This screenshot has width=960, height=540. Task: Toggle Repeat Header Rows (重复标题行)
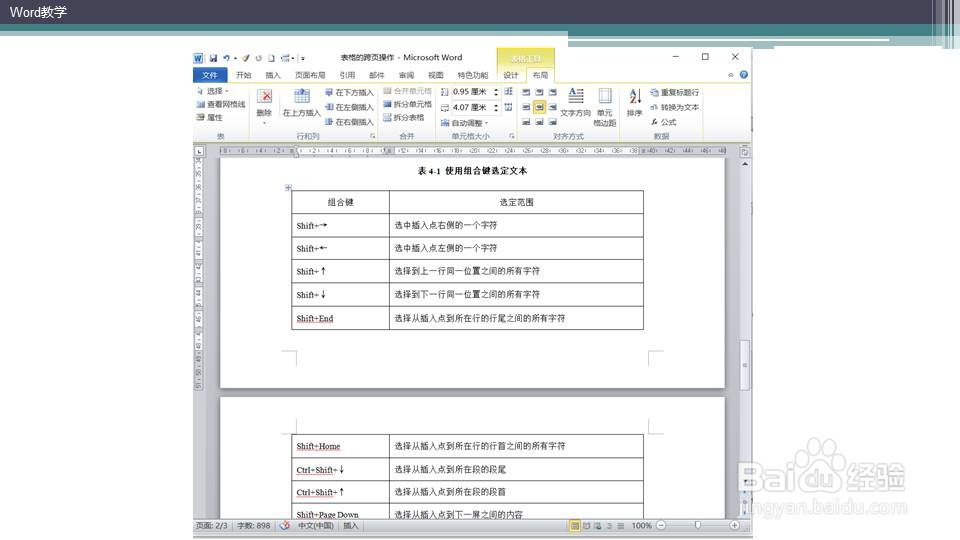[x=674, y=92]
